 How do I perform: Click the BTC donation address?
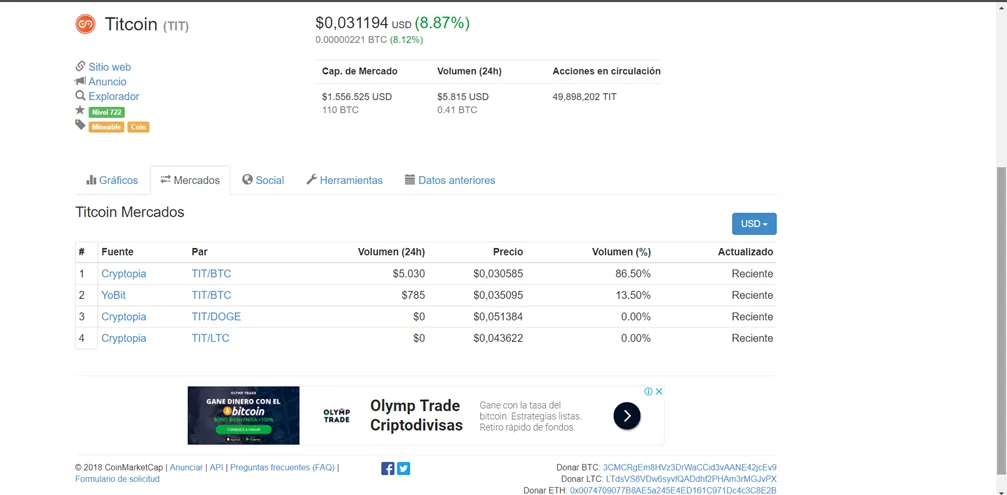[x=690, y=467]
